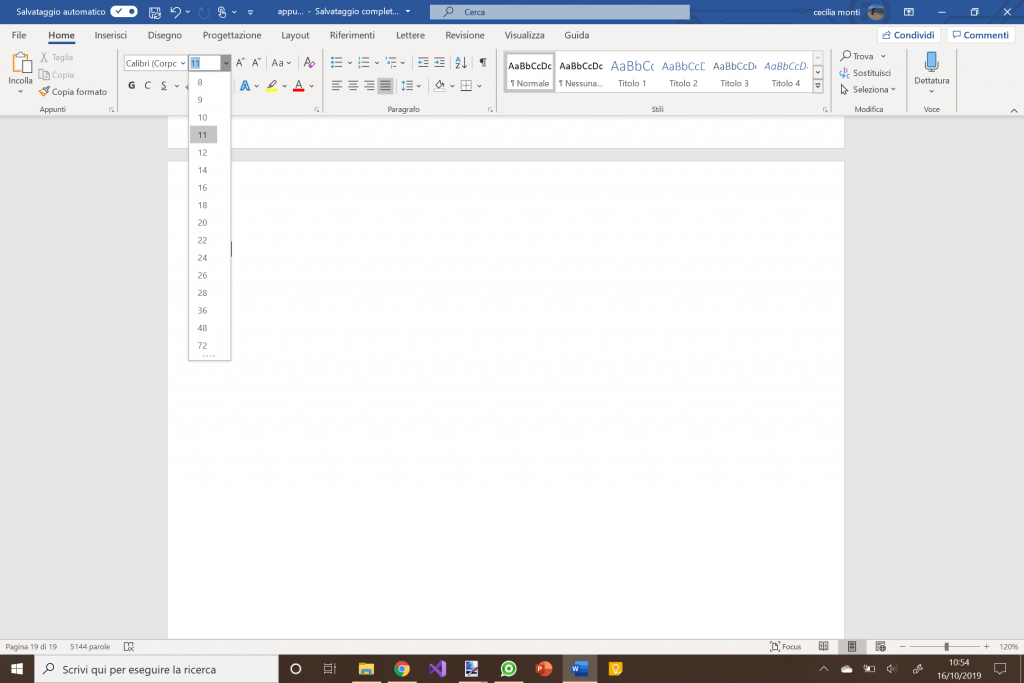Open Chrome from the taskbar
This screenshot has height=683, width=1024.
402,669
